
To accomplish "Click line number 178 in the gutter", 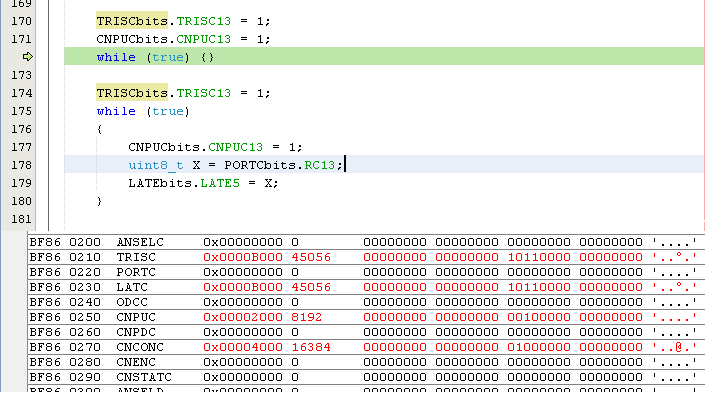I will point(22,165).
